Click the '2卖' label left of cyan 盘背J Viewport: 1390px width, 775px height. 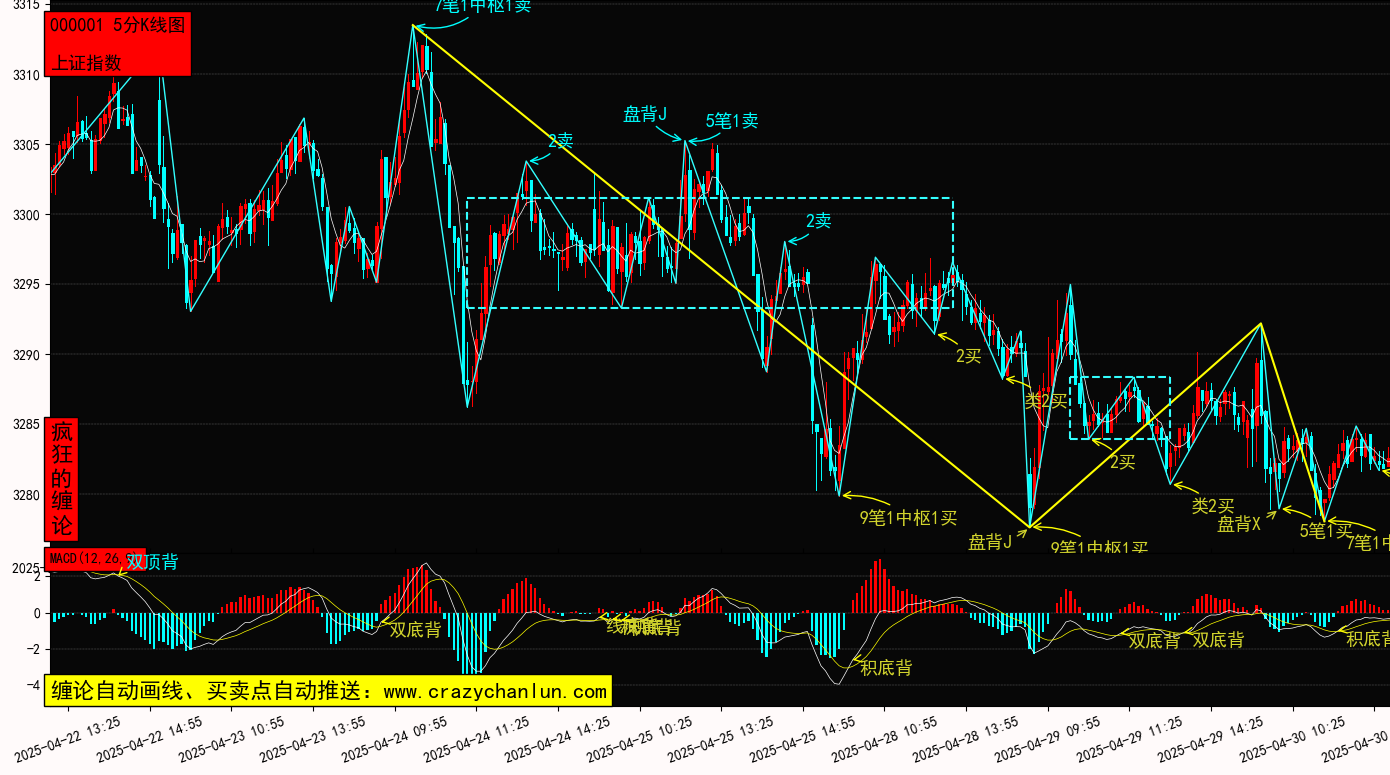(560, 141)
